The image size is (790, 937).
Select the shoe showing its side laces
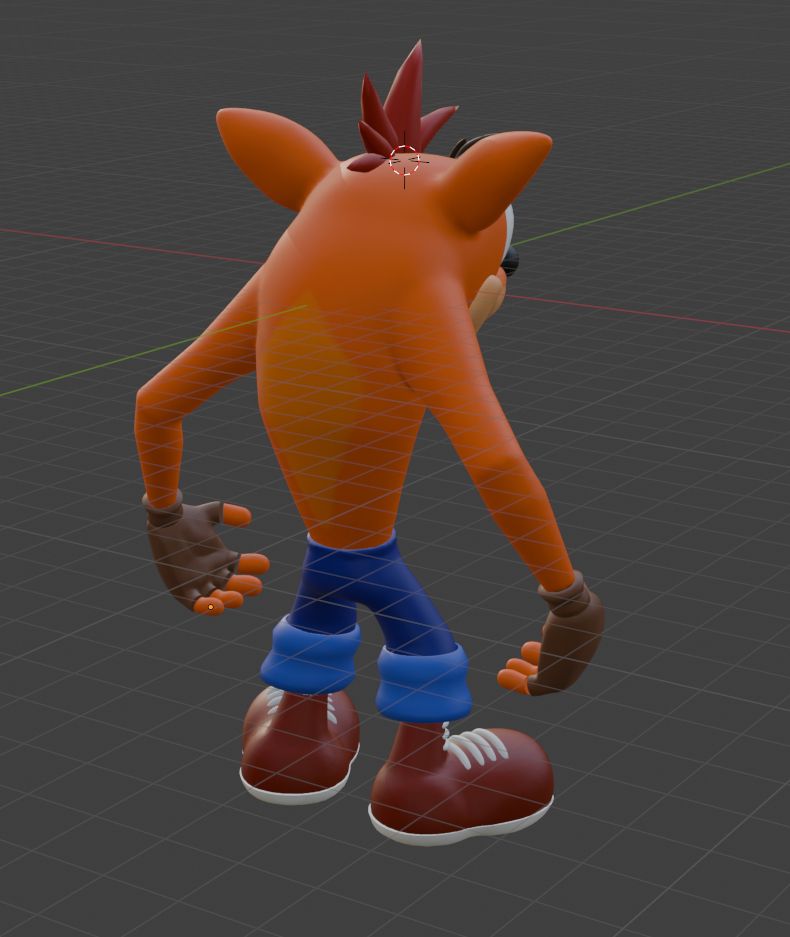tap(461, 784)
